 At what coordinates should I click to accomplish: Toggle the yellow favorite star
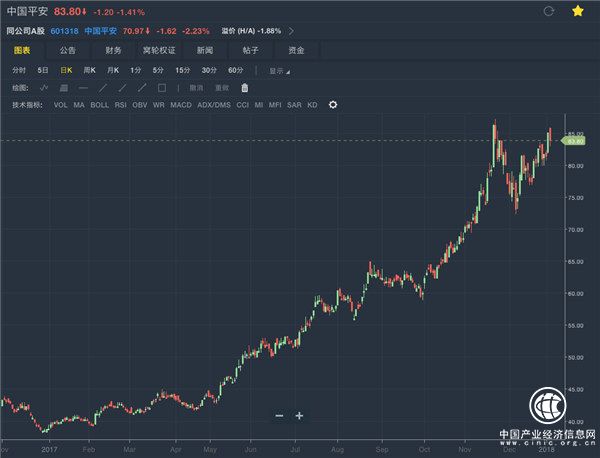tap(578, 12)
